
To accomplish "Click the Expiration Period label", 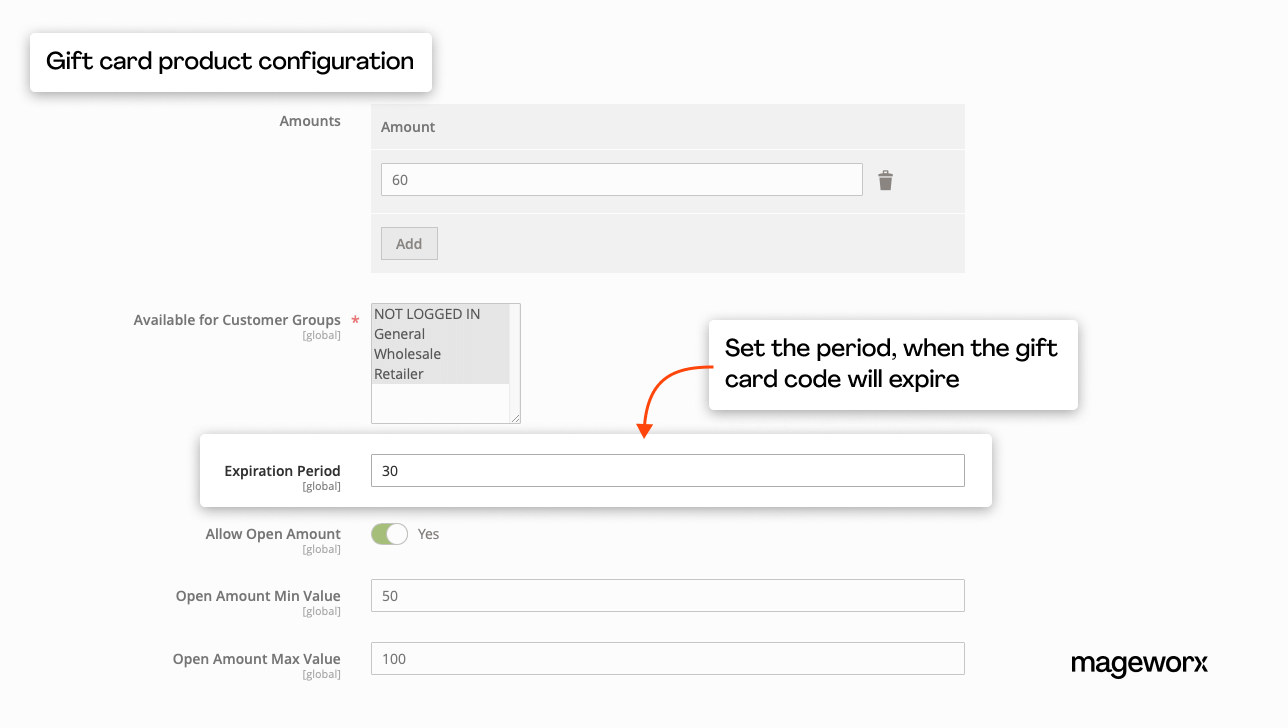I will (282, 471).
